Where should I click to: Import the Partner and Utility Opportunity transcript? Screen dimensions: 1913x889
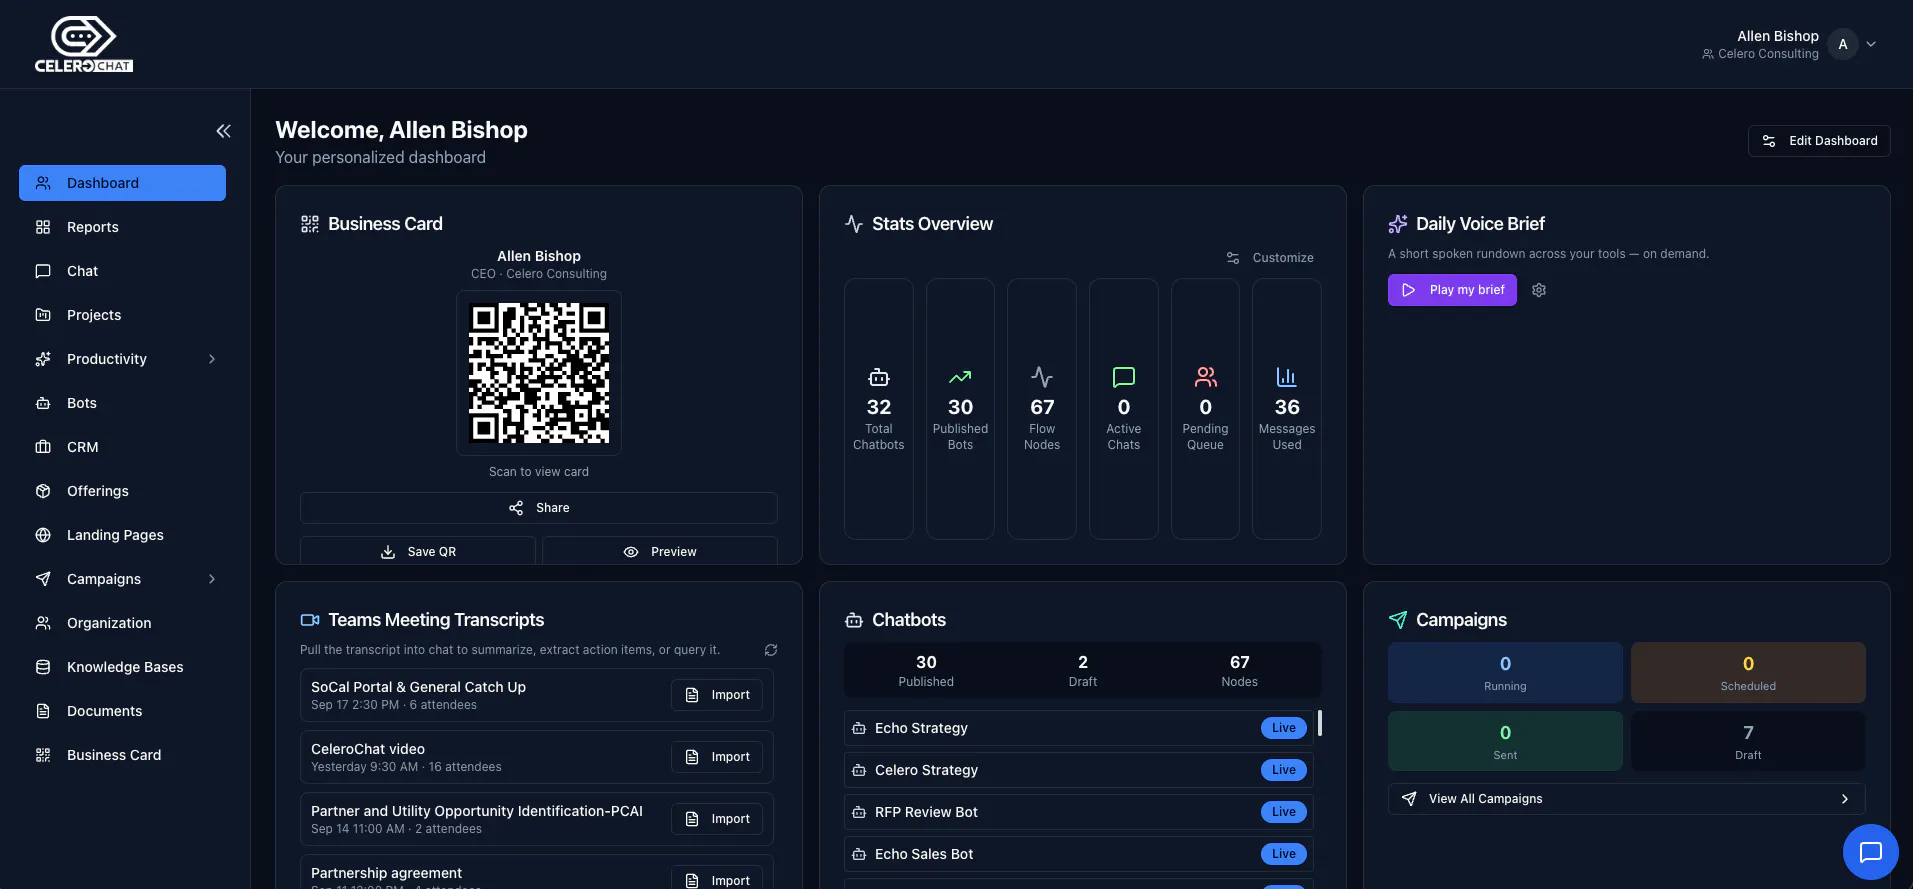(x=717, y=819)
